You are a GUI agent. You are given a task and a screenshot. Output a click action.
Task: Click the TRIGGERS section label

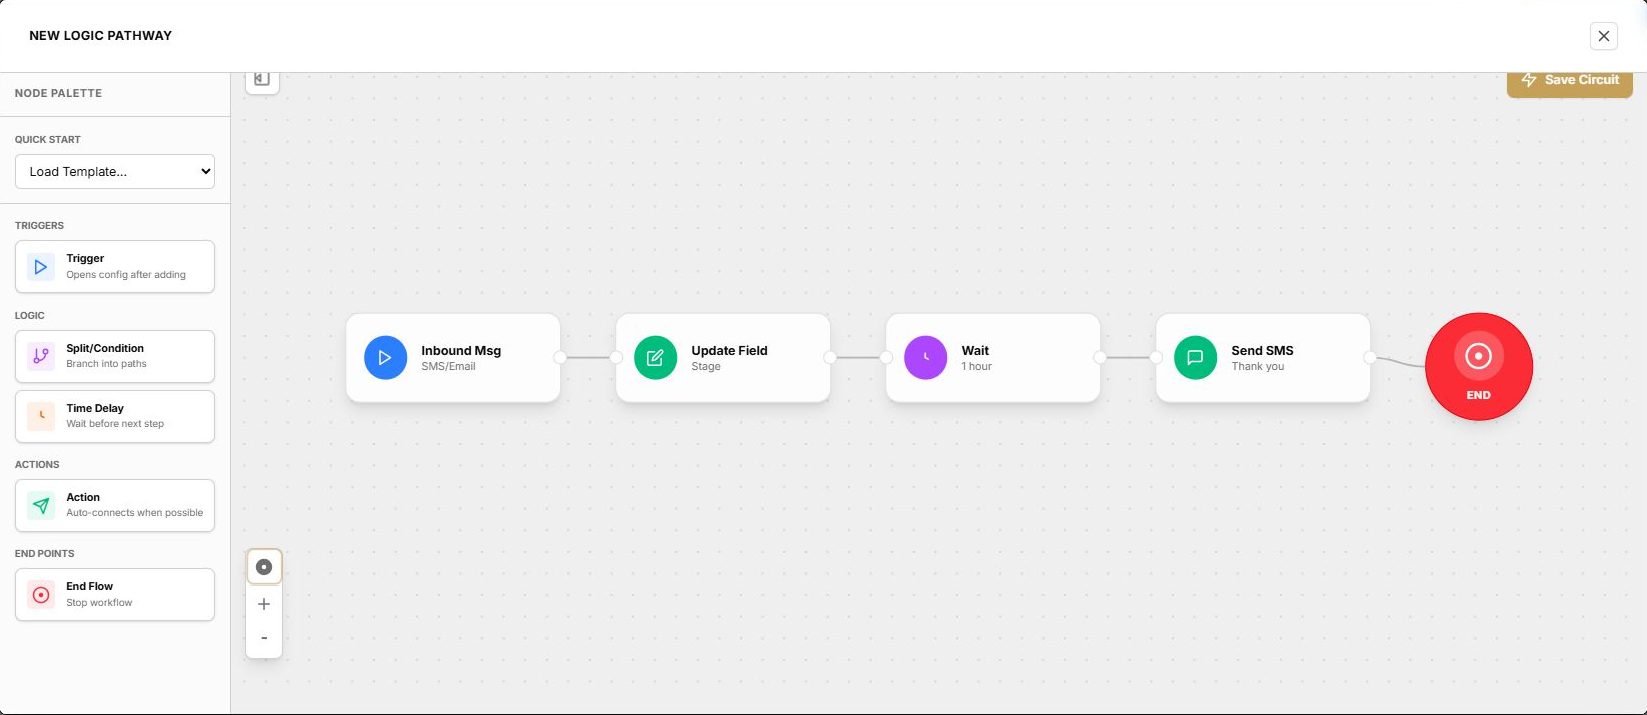[39, 226]
